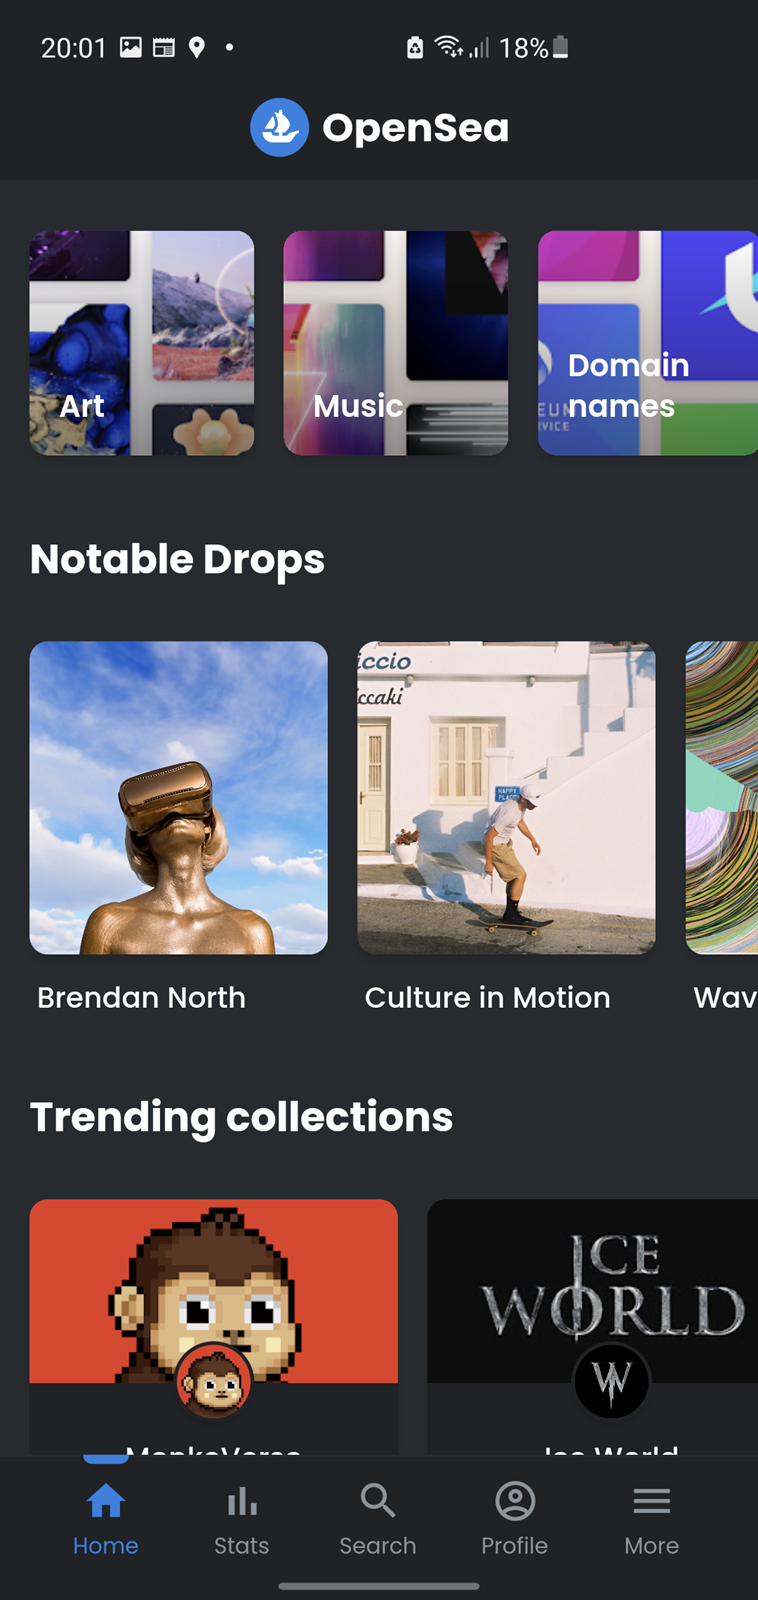Open the Culture in Motion drop image

(x=507, y=797)
